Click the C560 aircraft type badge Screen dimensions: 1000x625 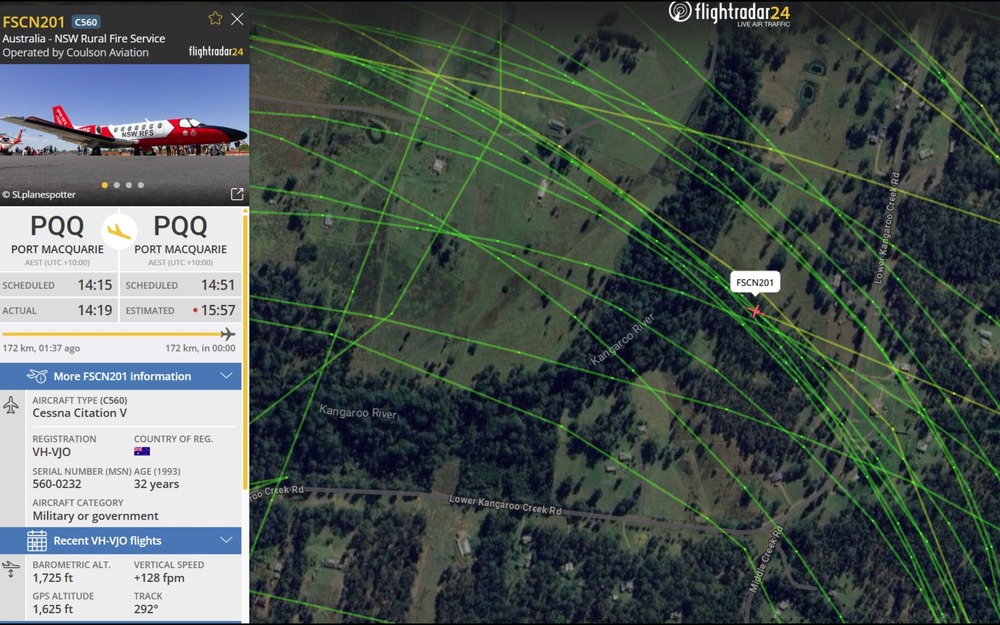(85, 22)
